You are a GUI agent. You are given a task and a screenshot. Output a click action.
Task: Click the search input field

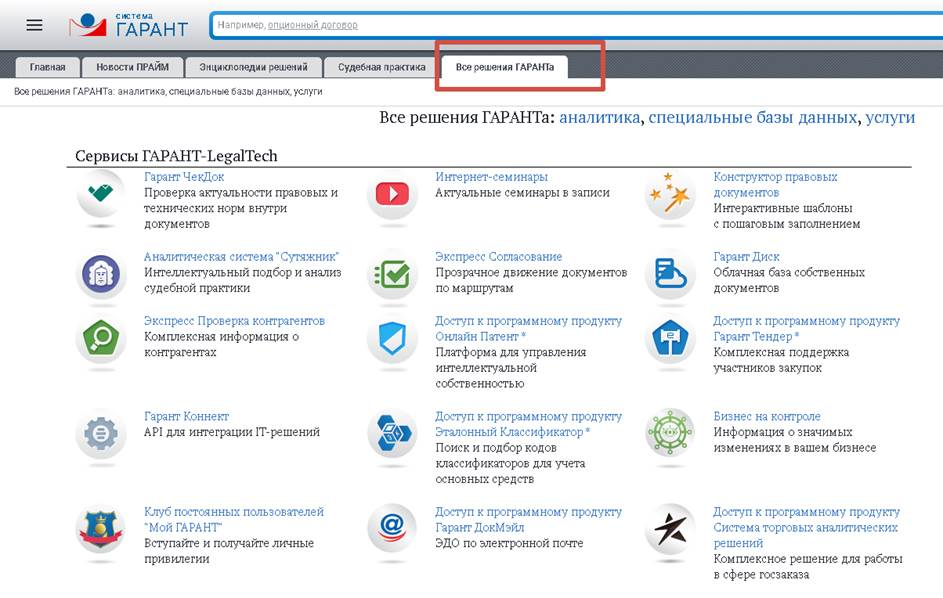coord(576,25)
